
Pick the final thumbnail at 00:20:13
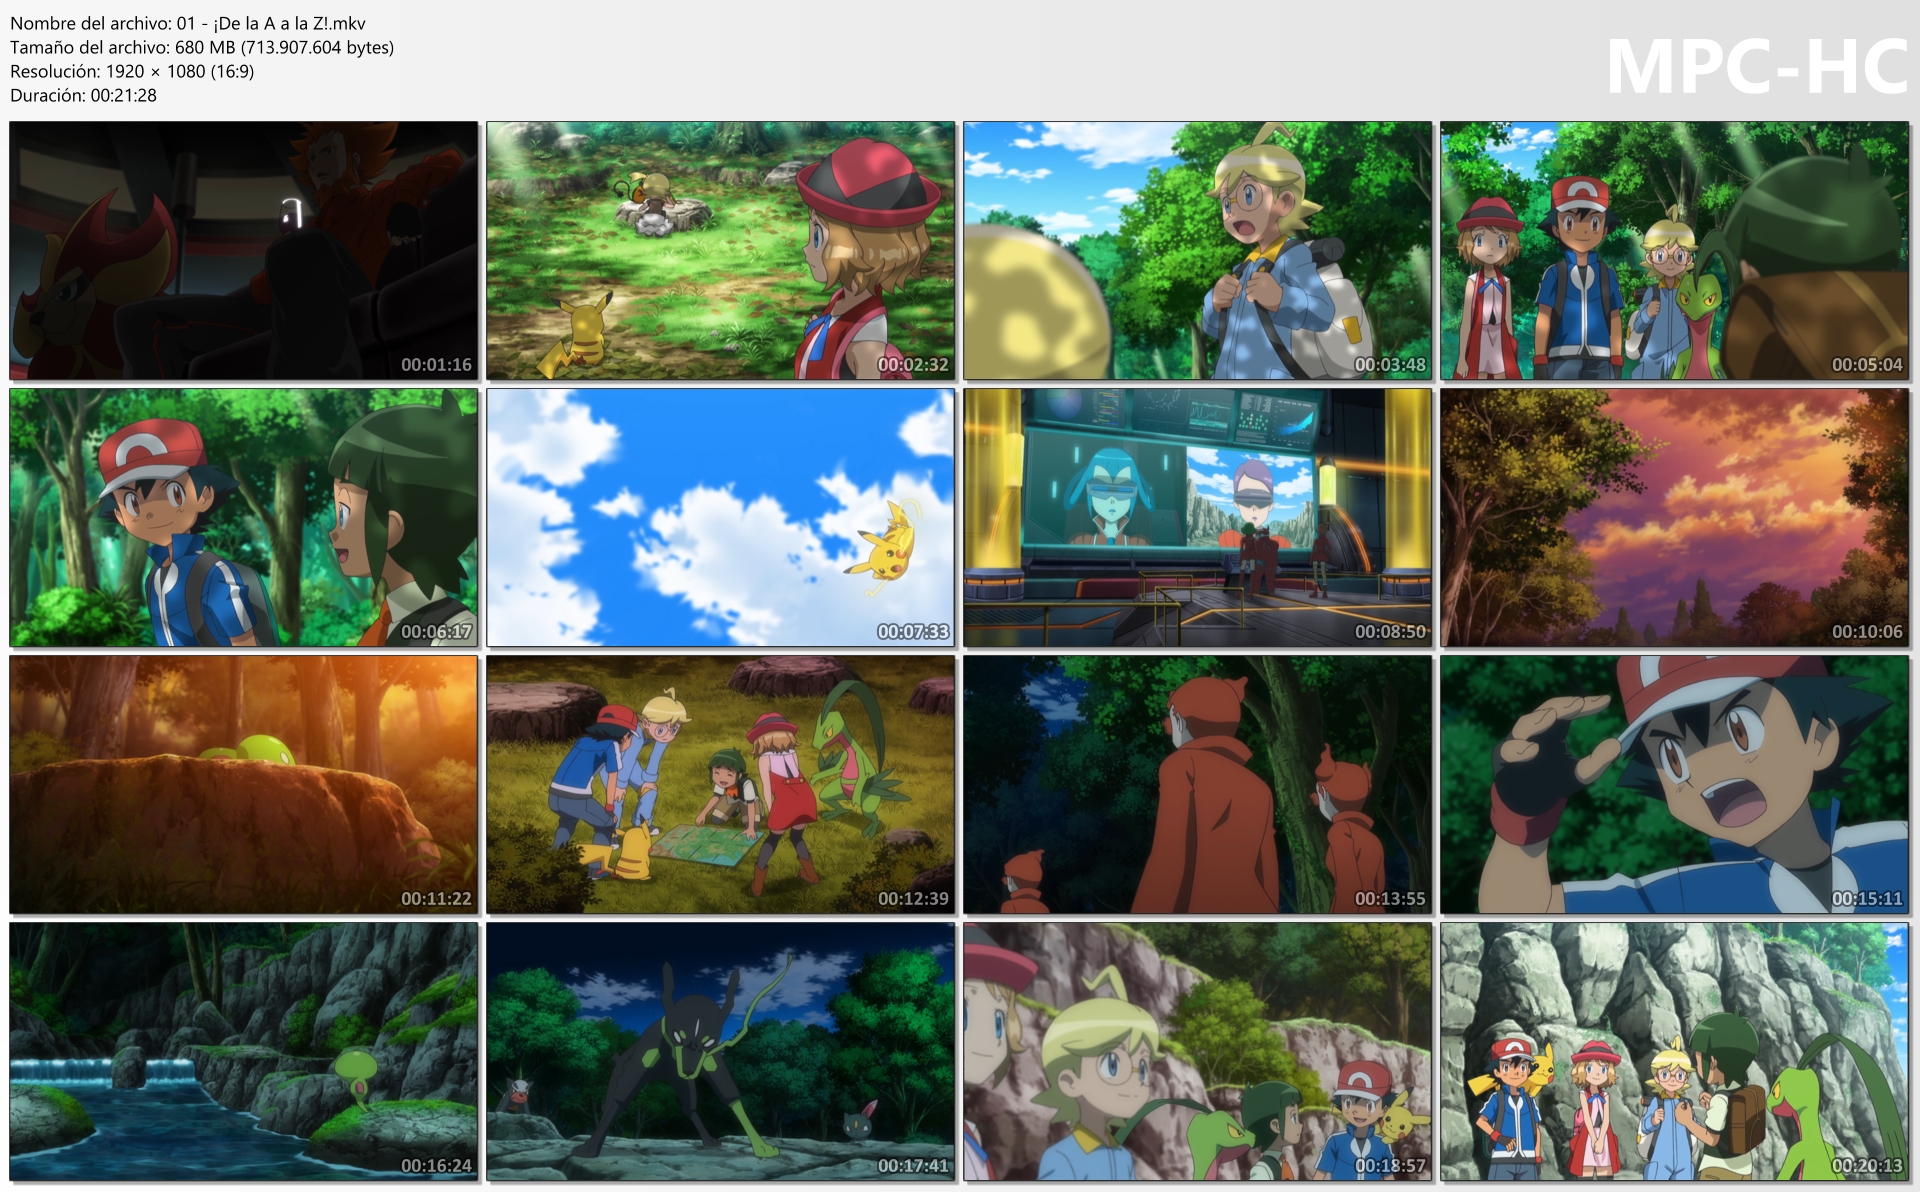1675,1052
